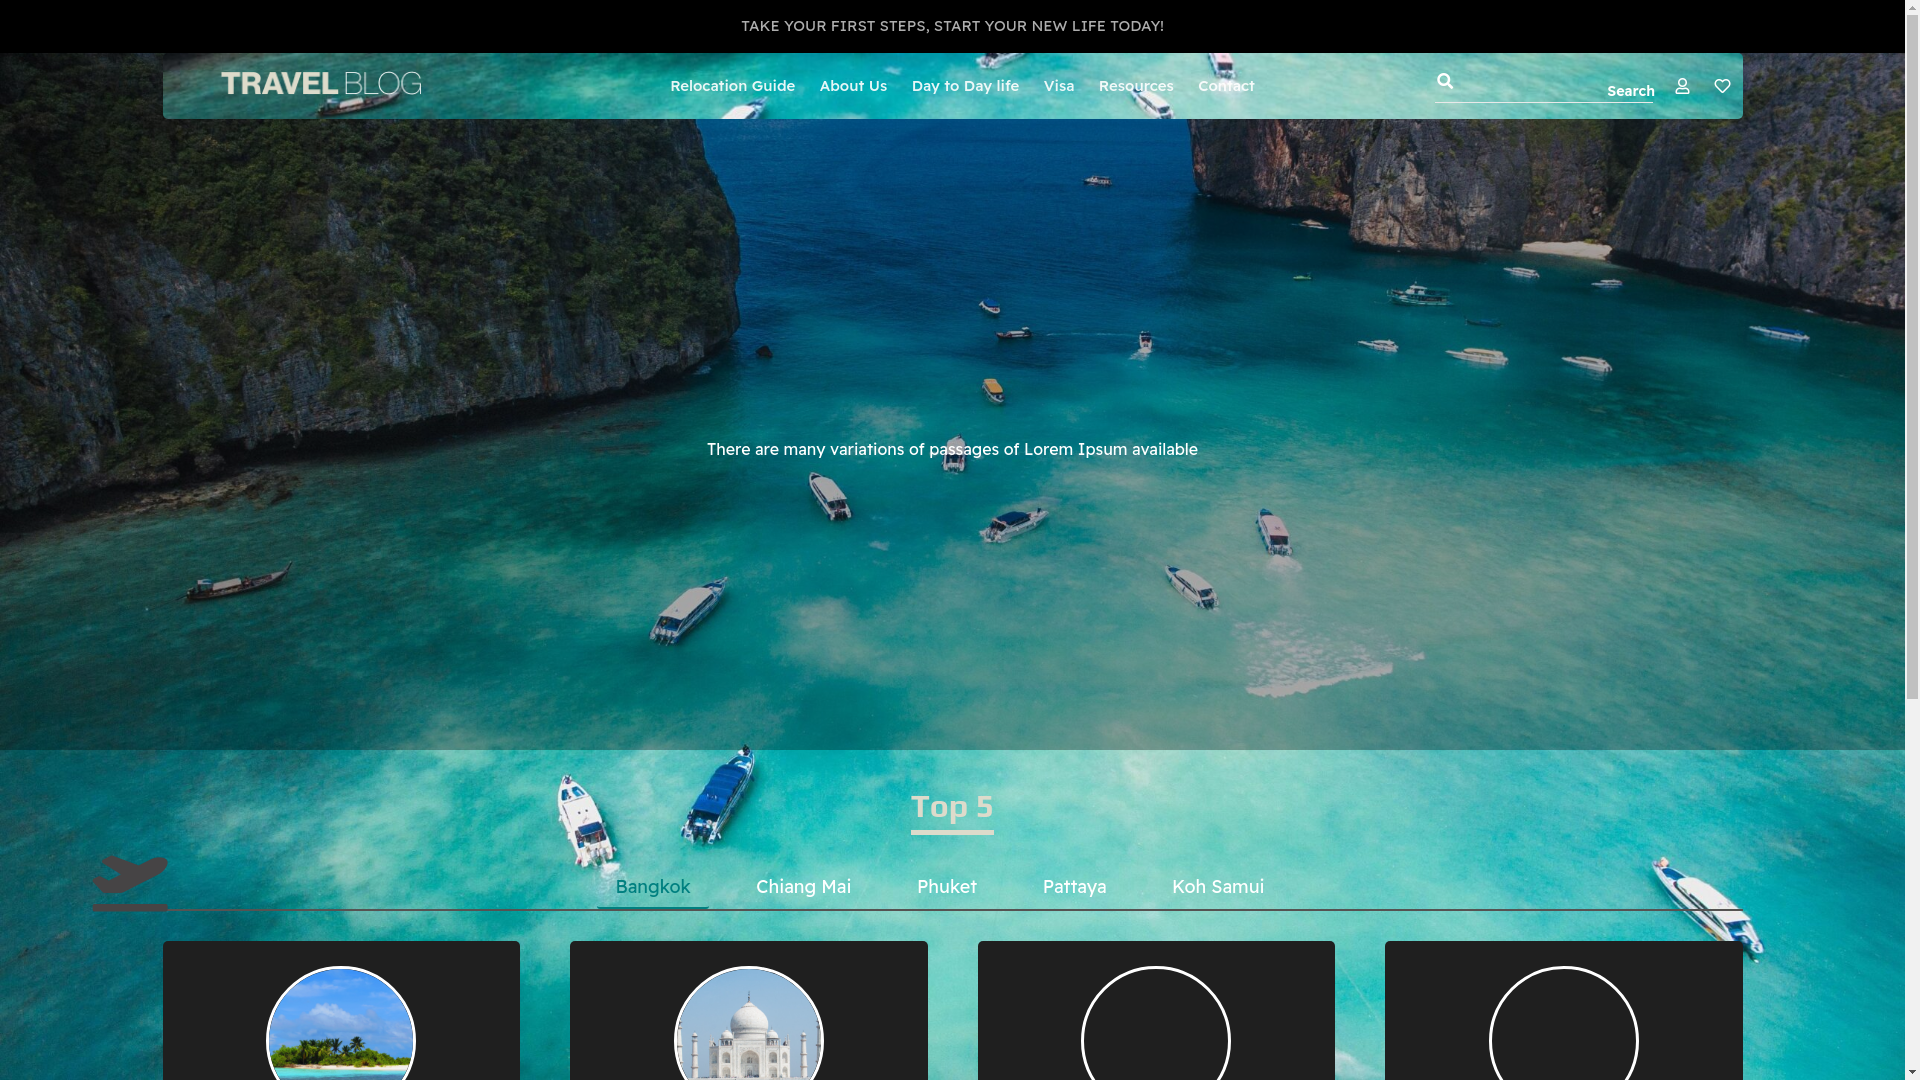This screenshot has width=1920, height=1080.
Task: Click the Top 5 heading
Action: click(x=952, y=807)
